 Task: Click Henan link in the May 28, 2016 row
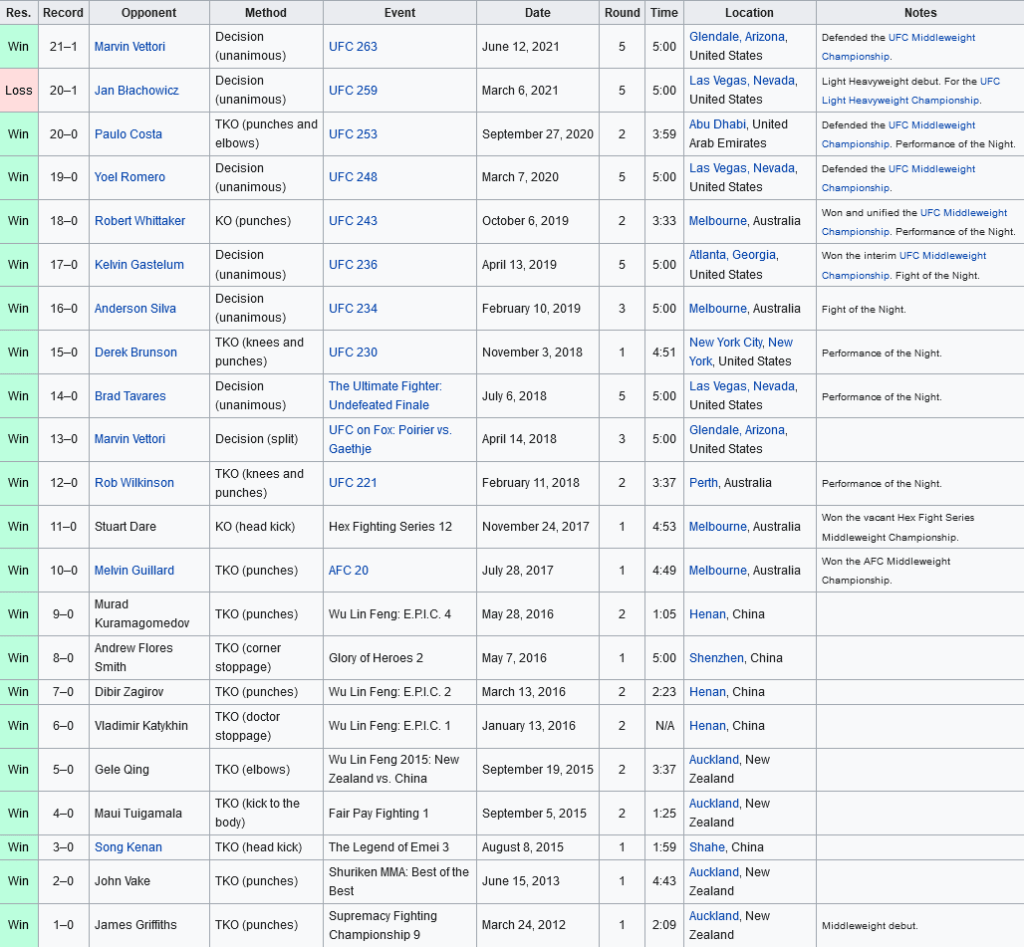(707, 614)
